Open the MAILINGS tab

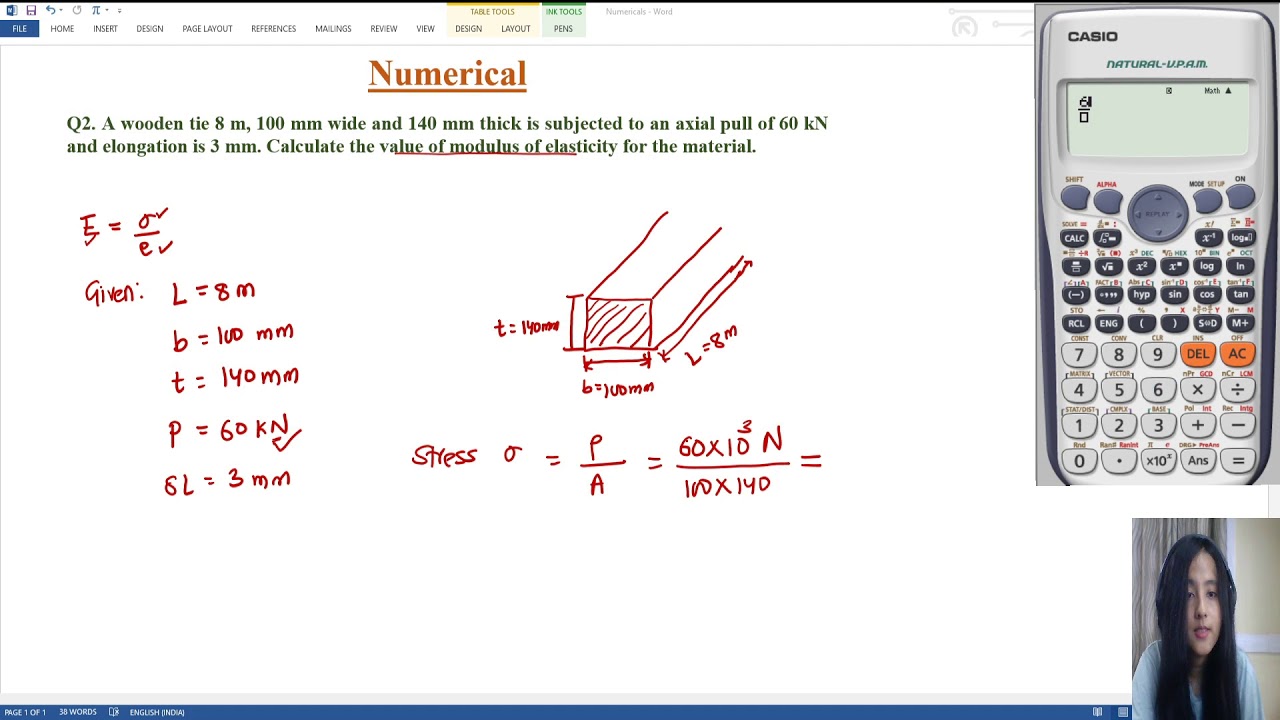tap(333, 29)
